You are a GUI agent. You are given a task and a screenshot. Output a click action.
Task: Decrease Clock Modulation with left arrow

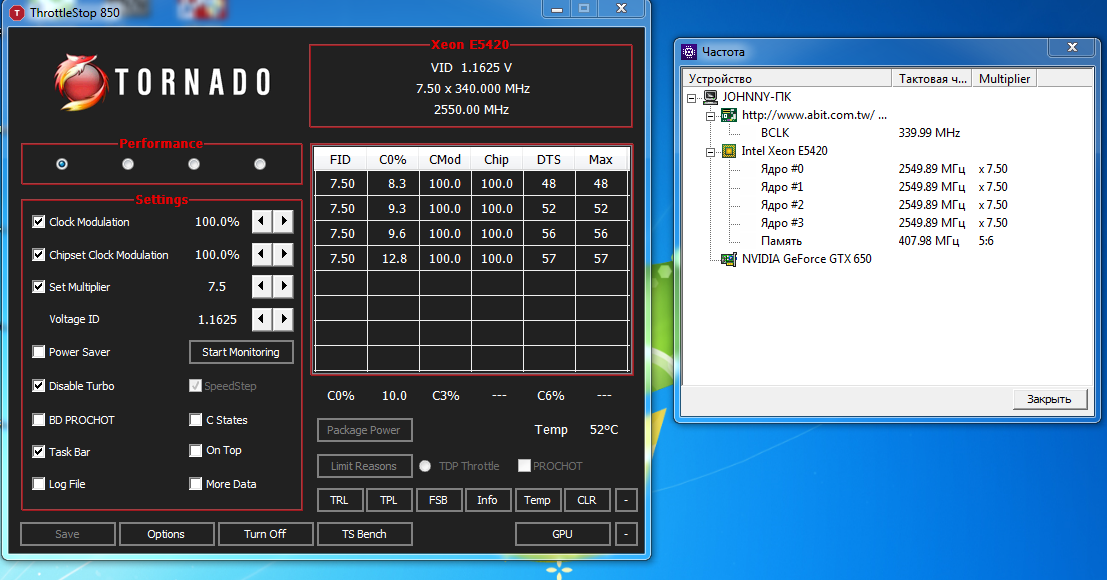tap(261, 222)
